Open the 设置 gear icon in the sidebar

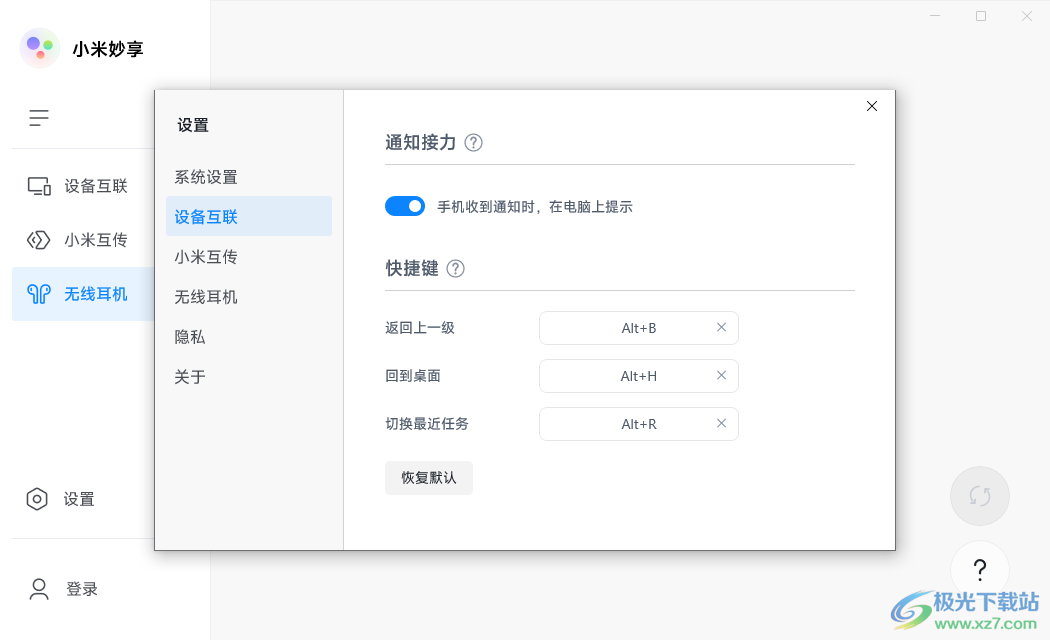(x=37, y=499)
